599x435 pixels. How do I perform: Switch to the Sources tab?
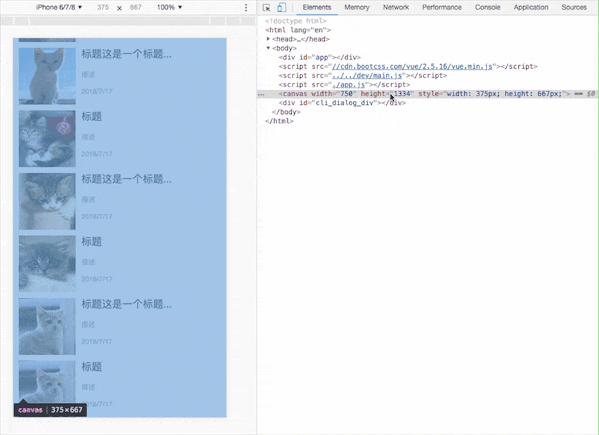(574, 7)
